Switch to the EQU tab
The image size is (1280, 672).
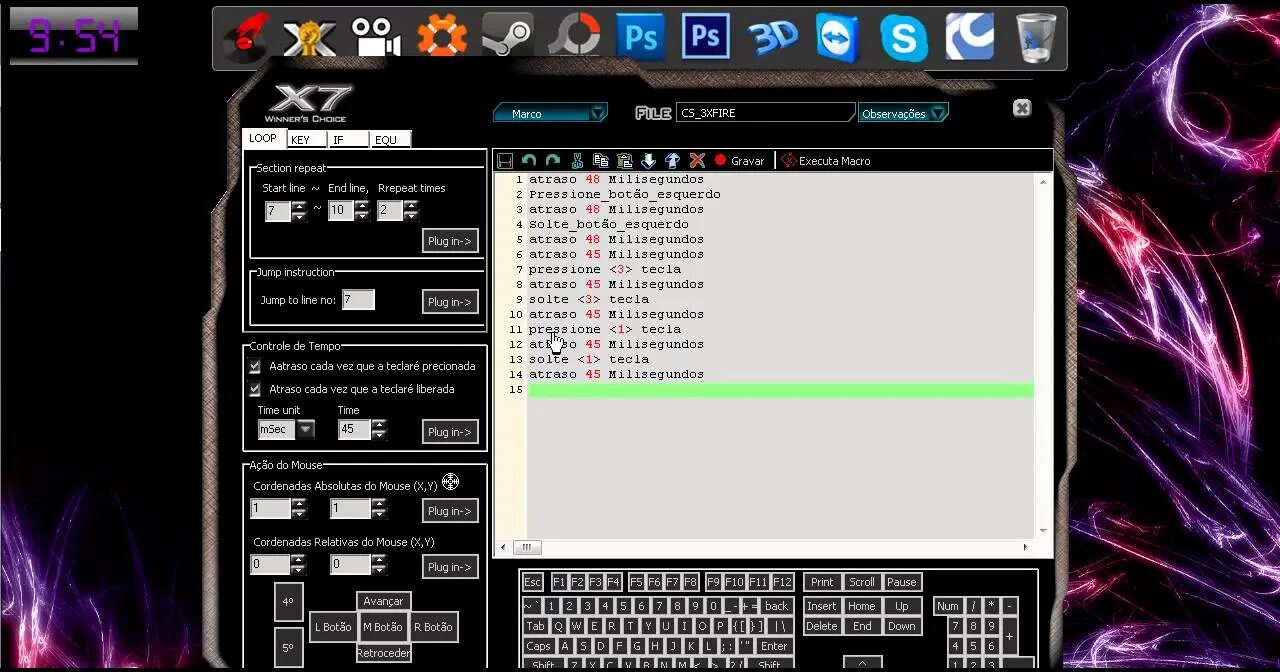[390, 140]
